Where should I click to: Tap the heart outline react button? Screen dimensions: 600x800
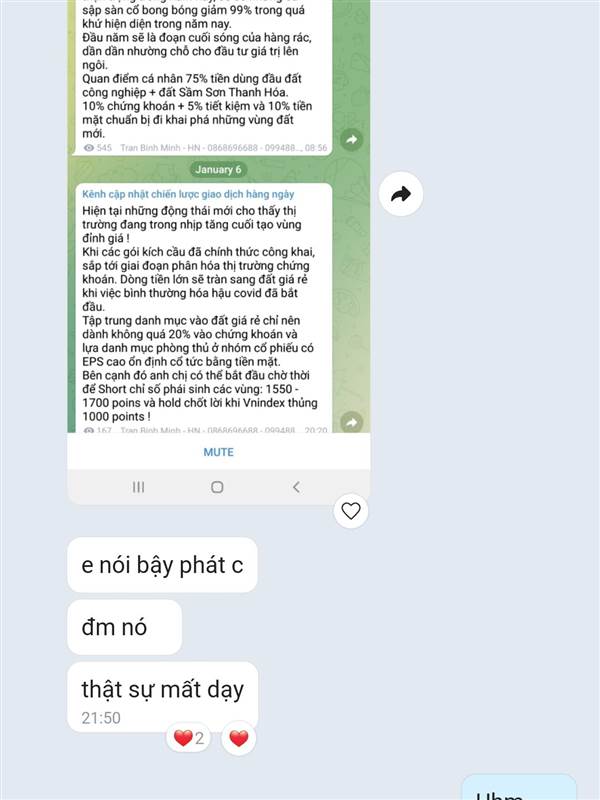351,511
